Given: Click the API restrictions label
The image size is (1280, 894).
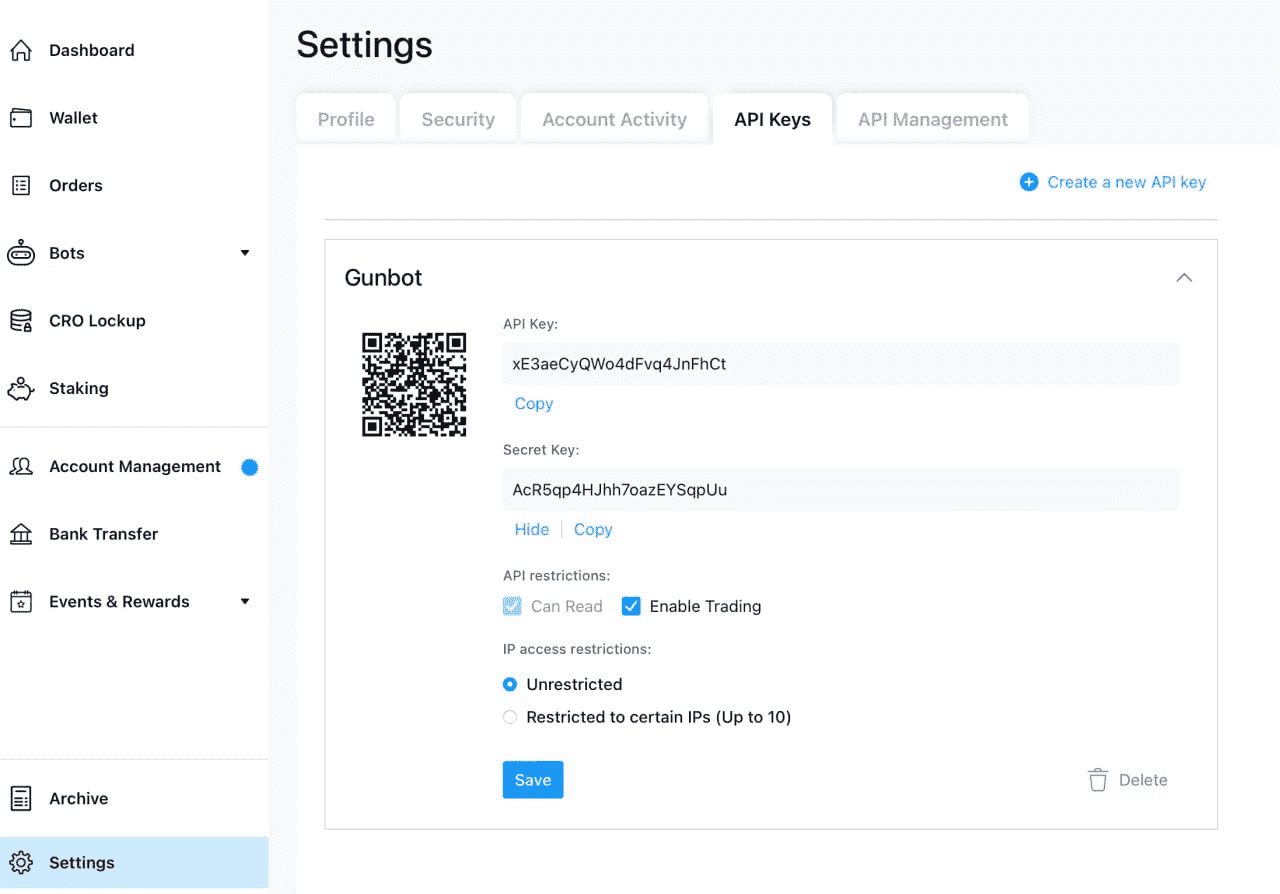Looking at the screenshot, I should tap(557, 576).
